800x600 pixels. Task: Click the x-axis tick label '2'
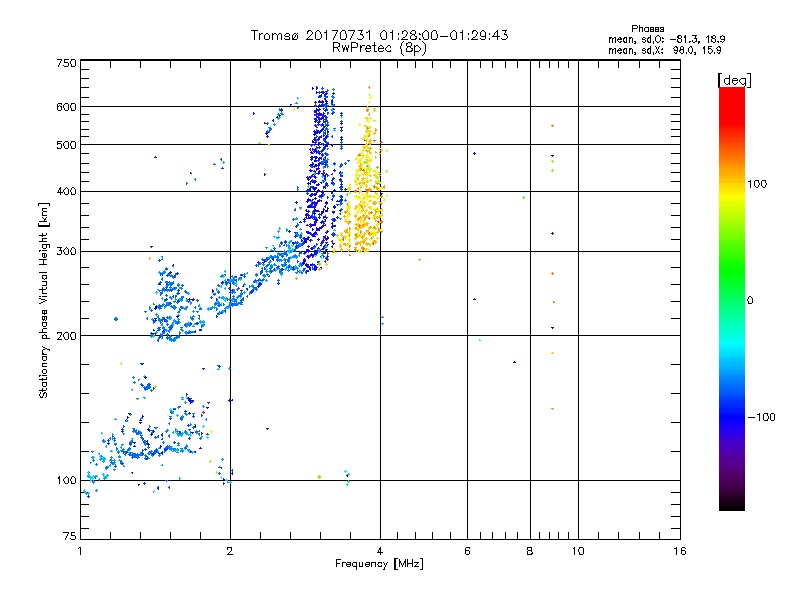tap(230, 551)
